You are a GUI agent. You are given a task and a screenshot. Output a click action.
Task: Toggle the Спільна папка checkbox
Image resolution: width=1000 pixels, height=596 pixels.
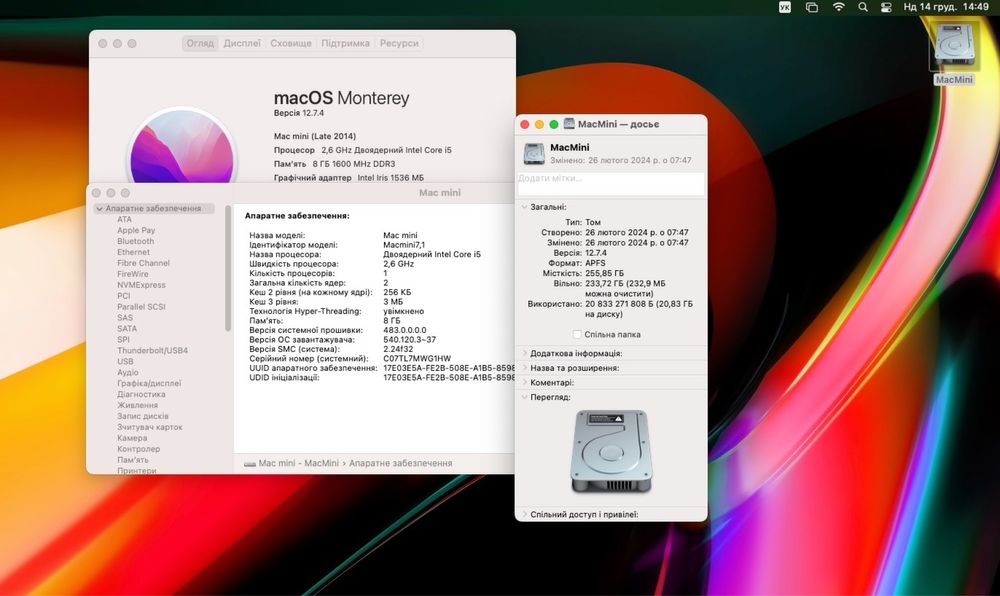coord(577,334)
